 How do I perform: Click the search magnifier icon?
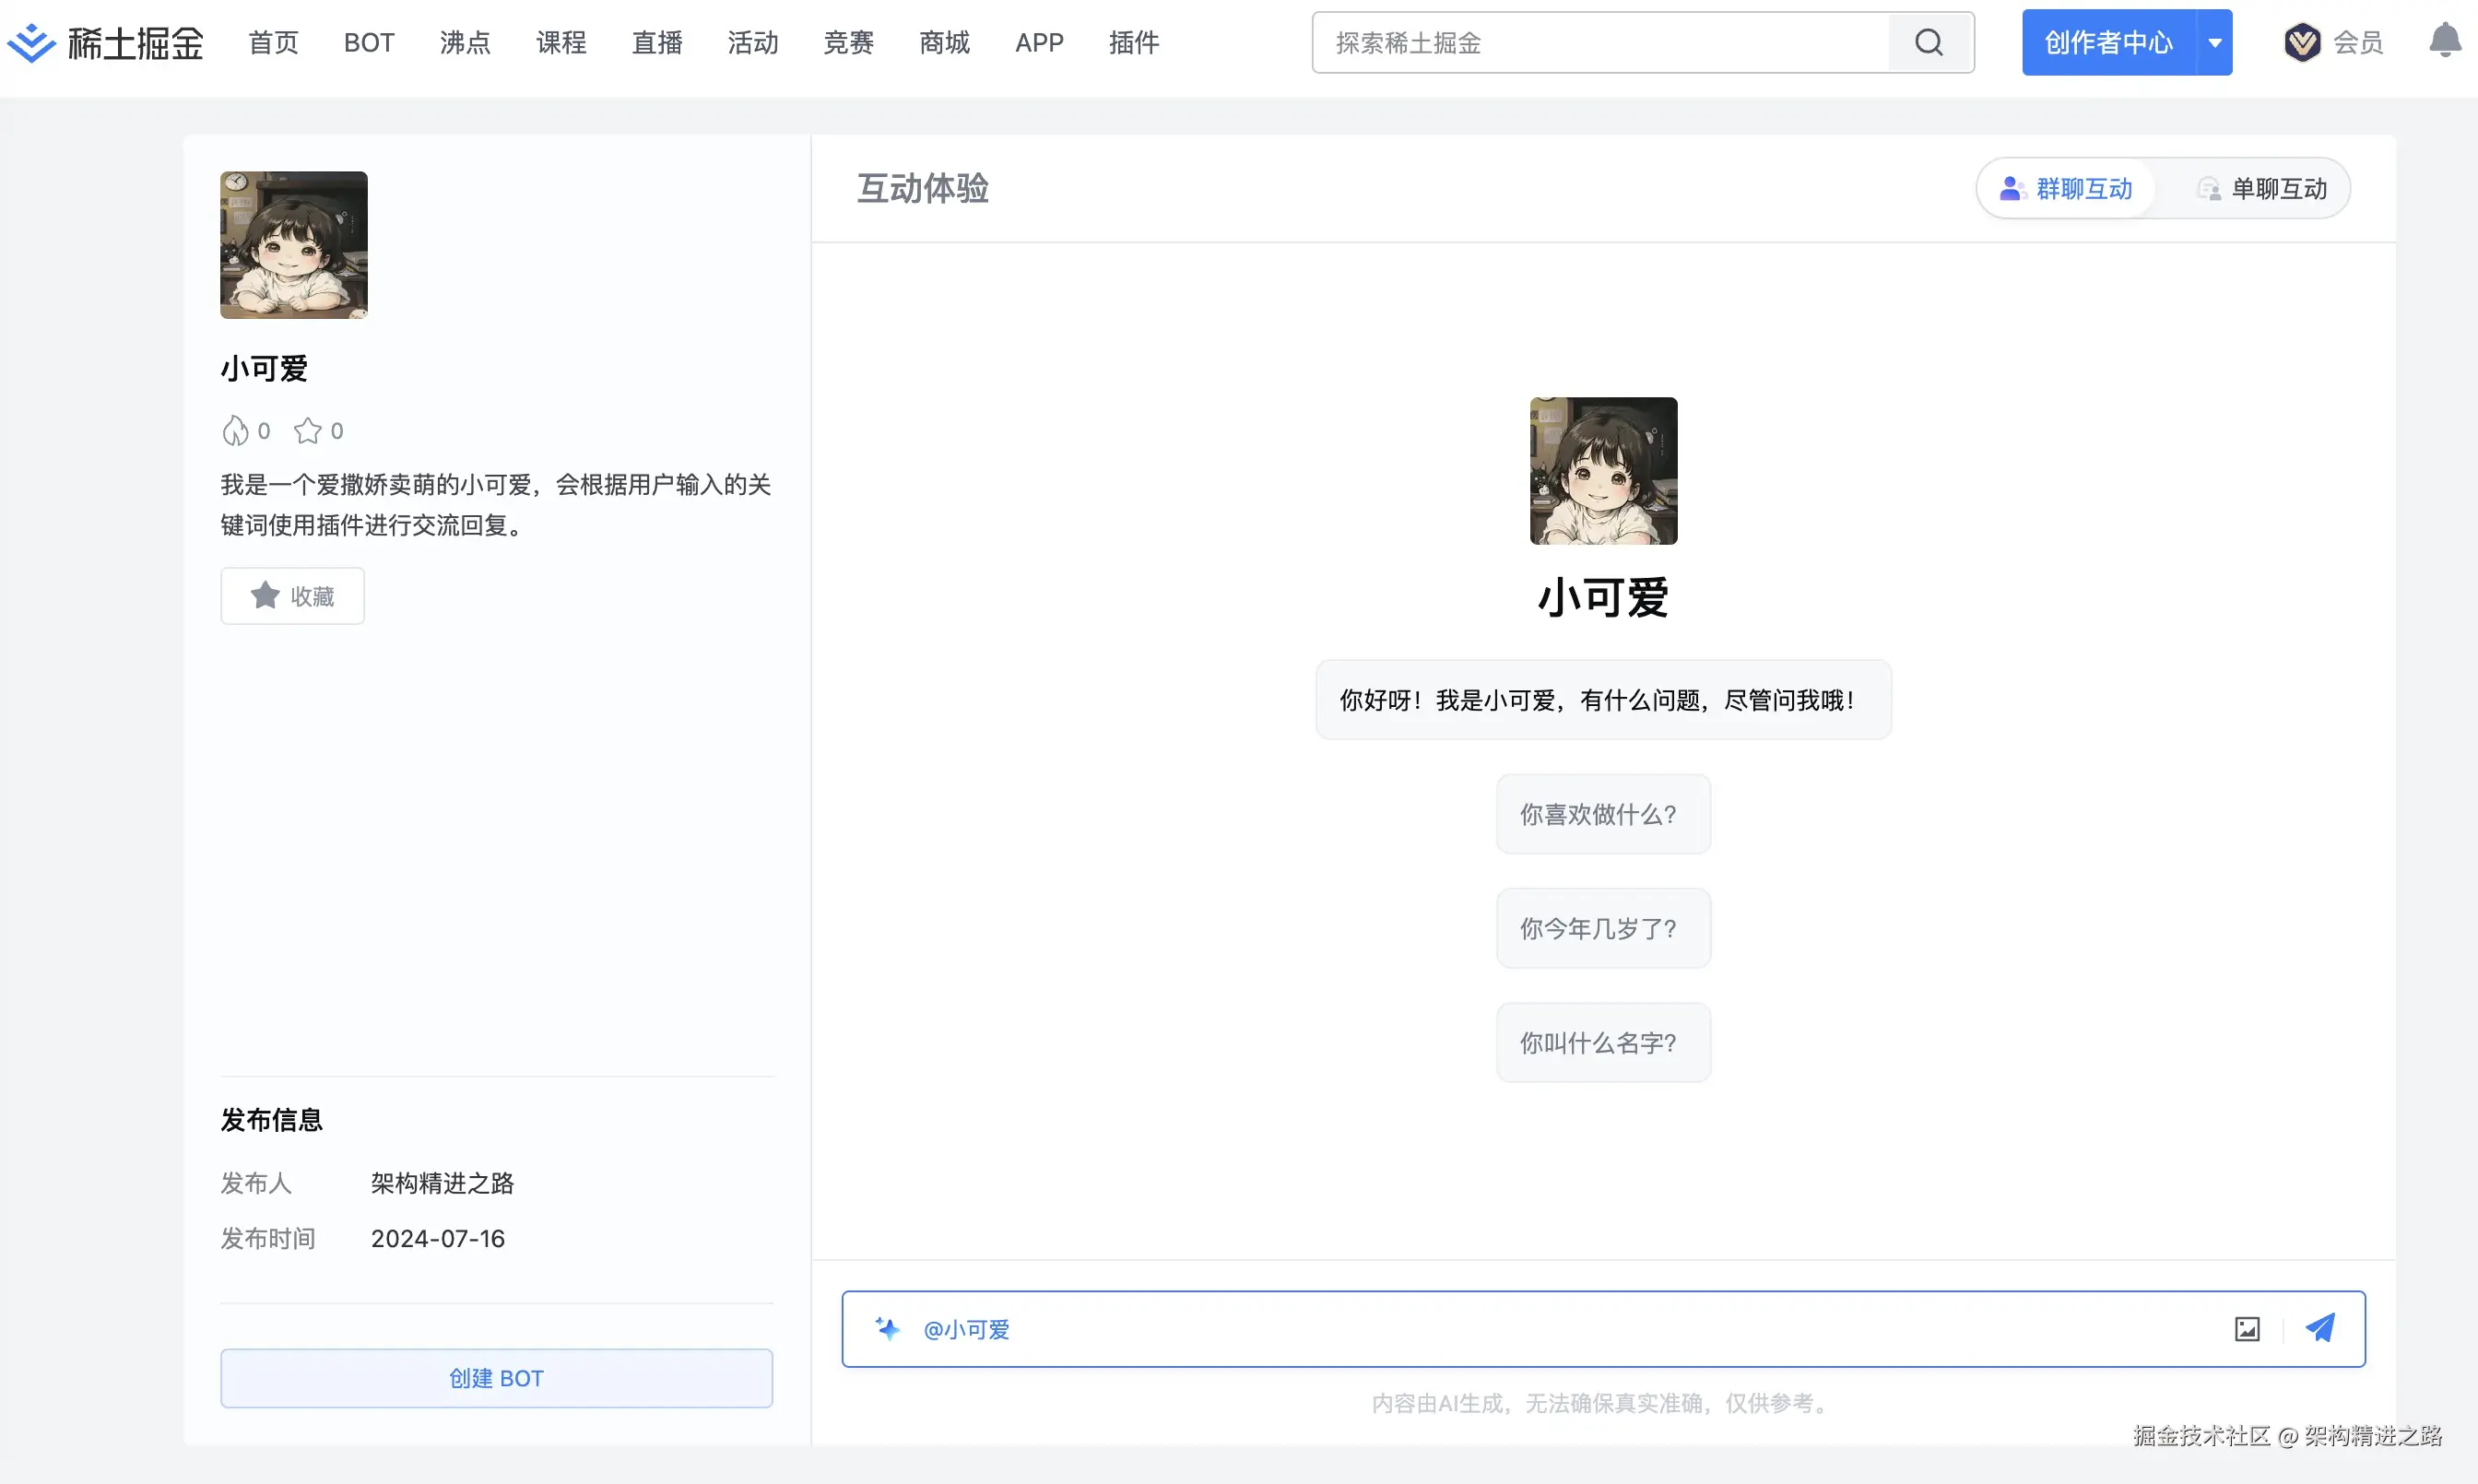coord(1929,43)
